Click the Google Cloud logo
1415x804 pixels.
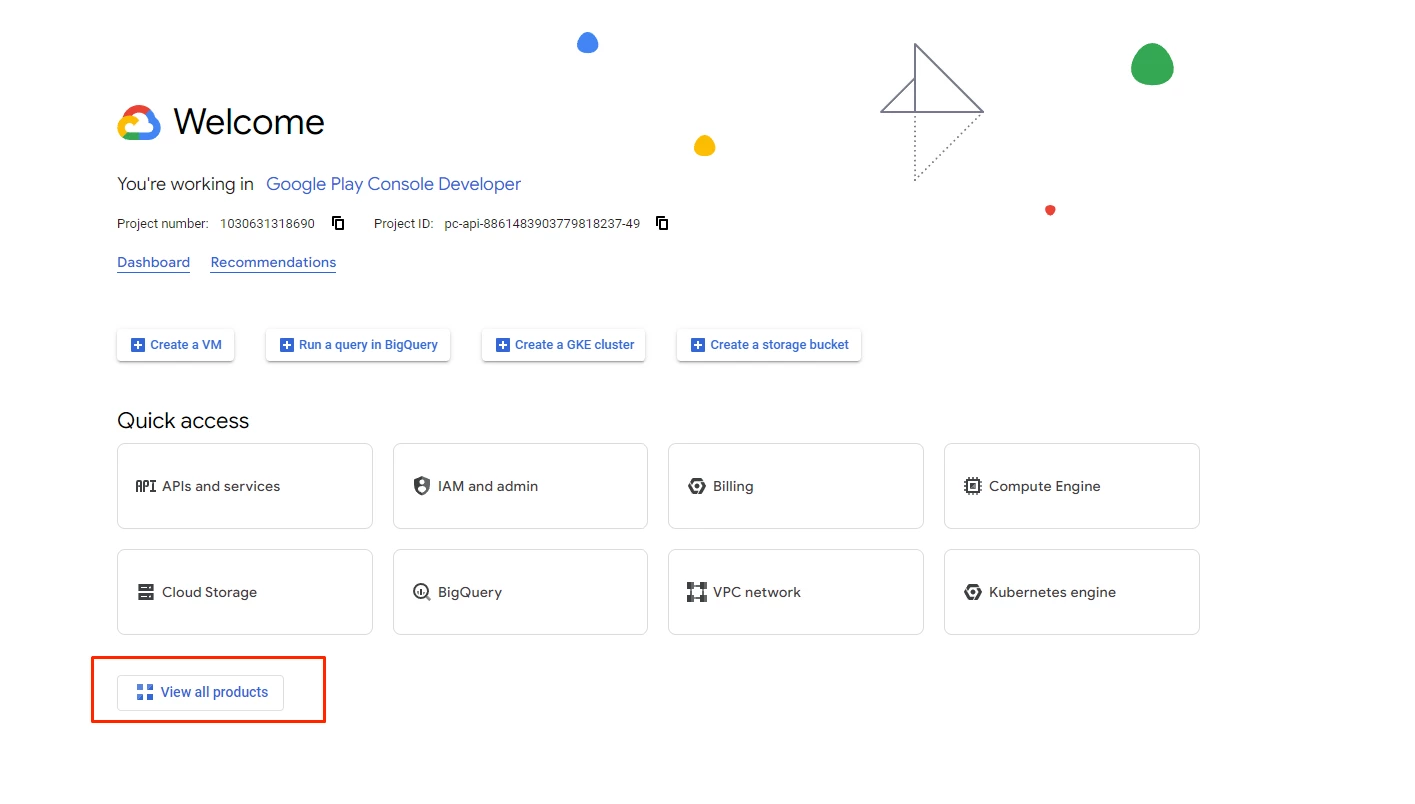point(139,123)
